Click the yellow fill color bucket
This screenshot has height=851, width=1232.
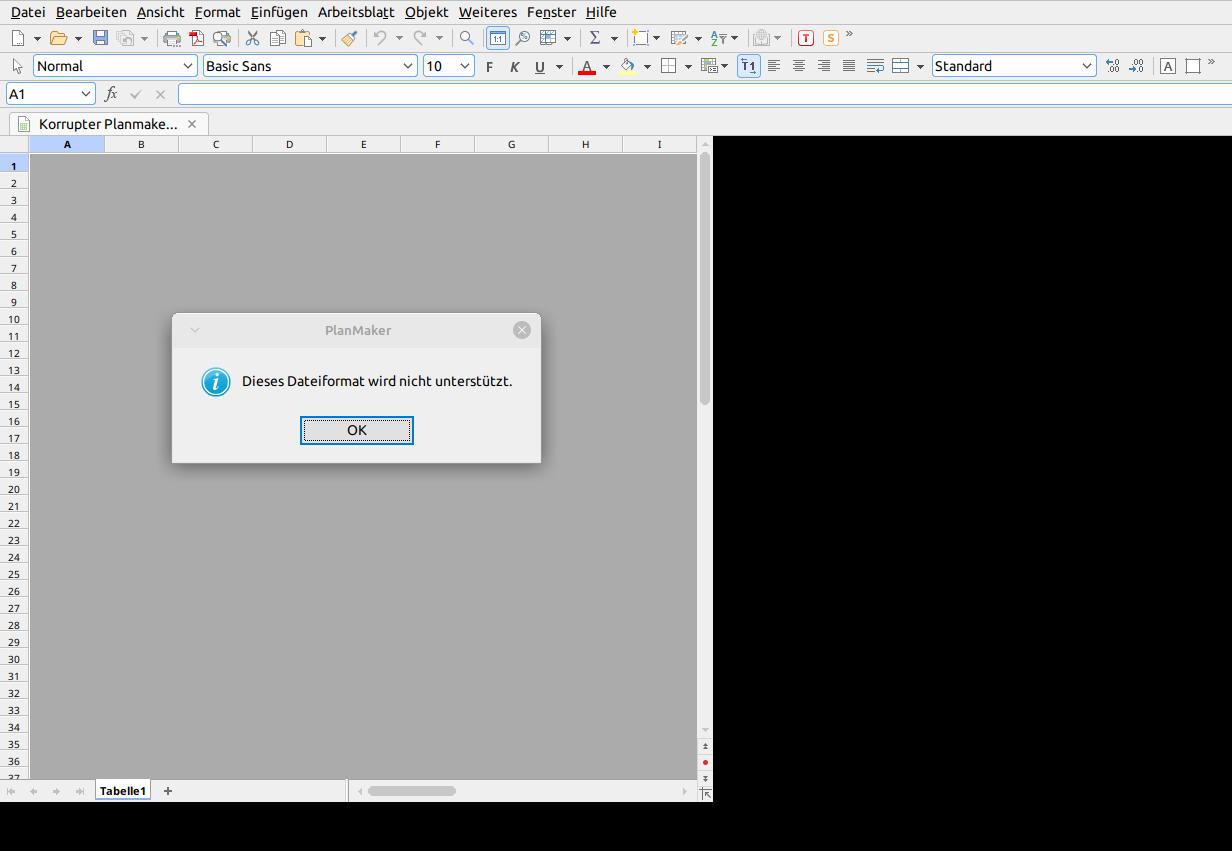coord(628,67)
